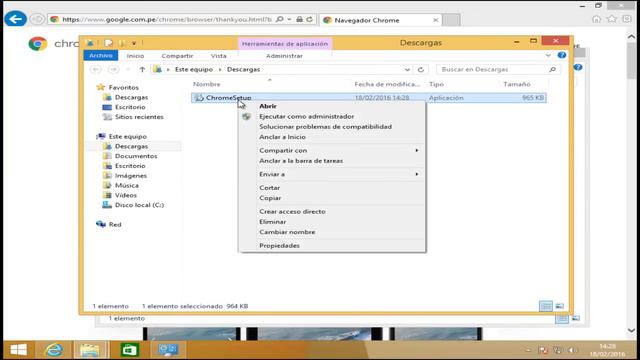Open Imágenes in the navigation pane
Viewport: 640px width, 360px height.
[131, 176]
